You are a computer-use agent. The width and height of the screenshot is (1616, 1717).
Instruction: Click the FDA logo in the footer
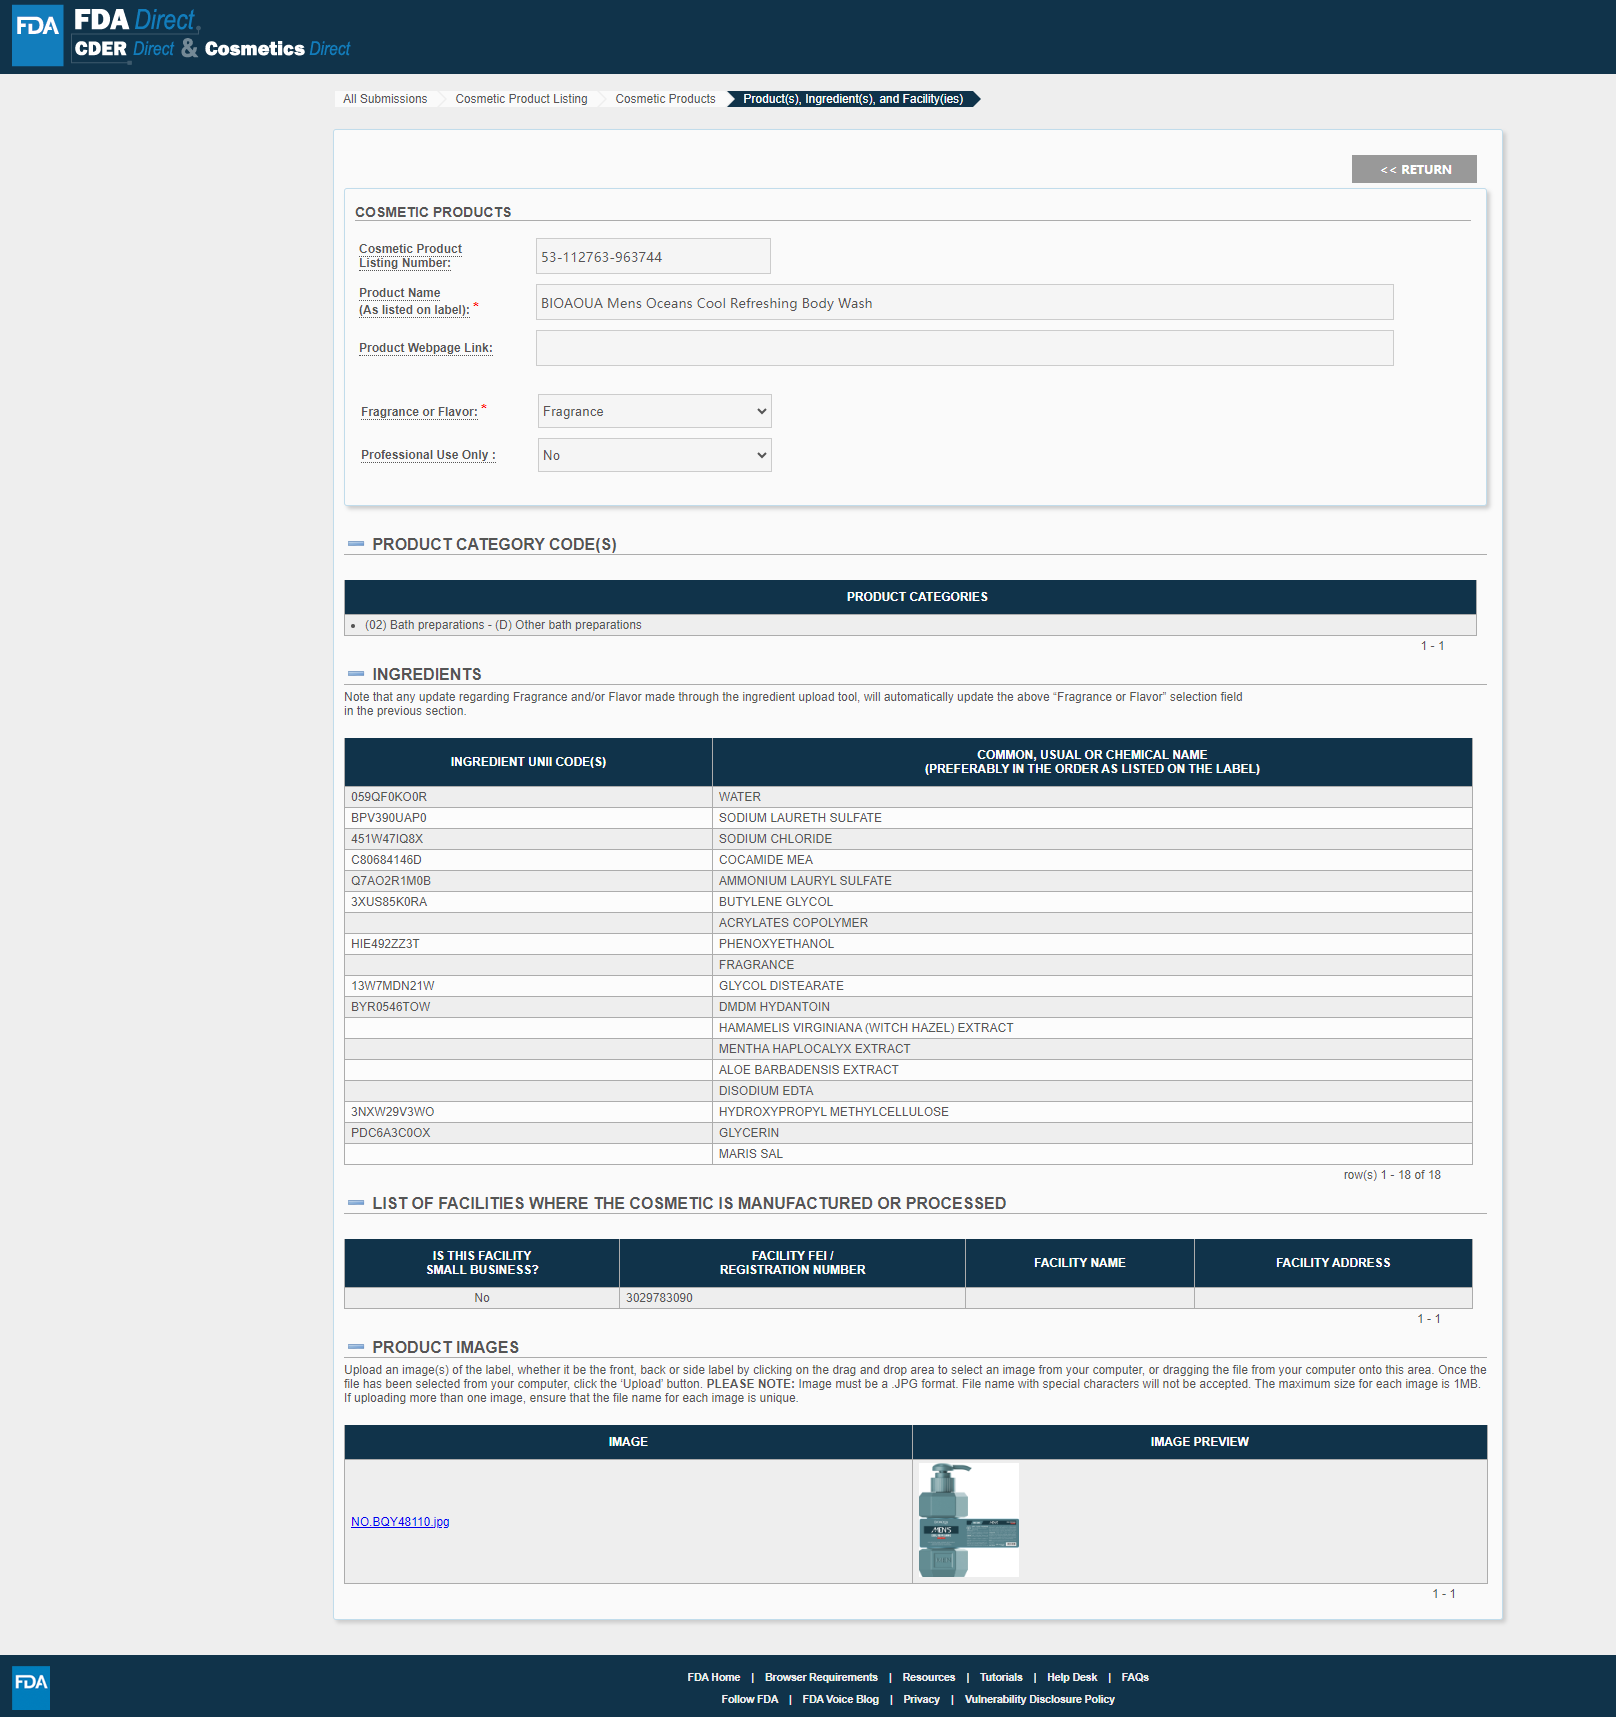point(30,1687)
